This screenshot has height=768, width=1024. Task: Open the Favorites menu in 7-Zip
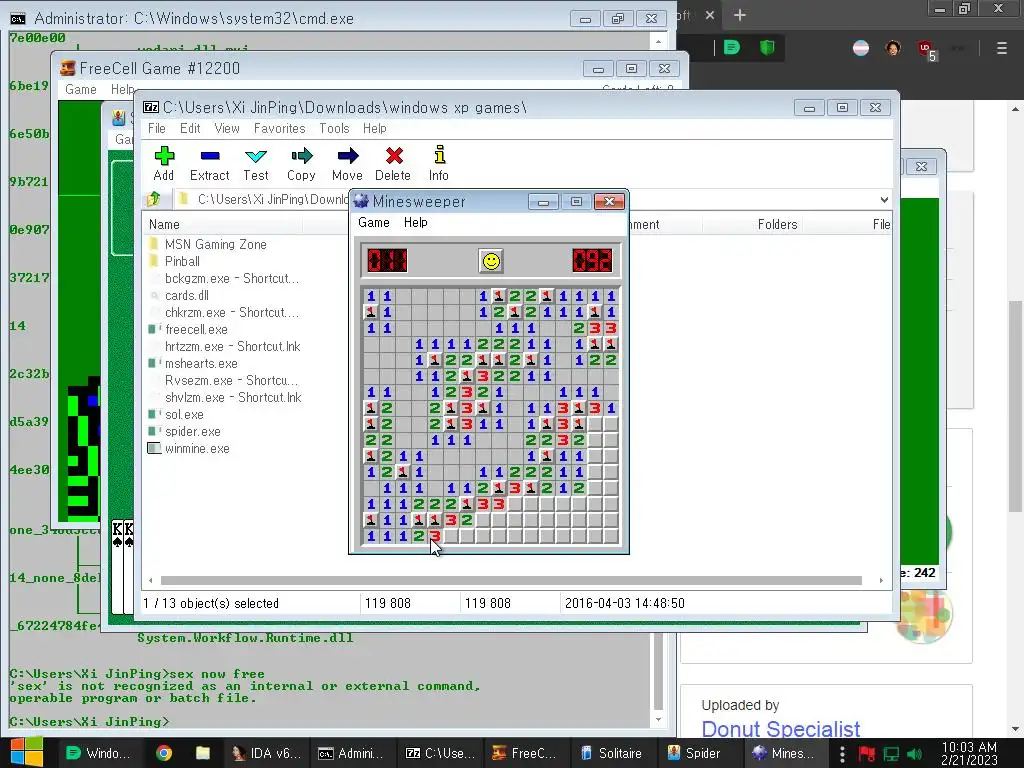(280, 129)
